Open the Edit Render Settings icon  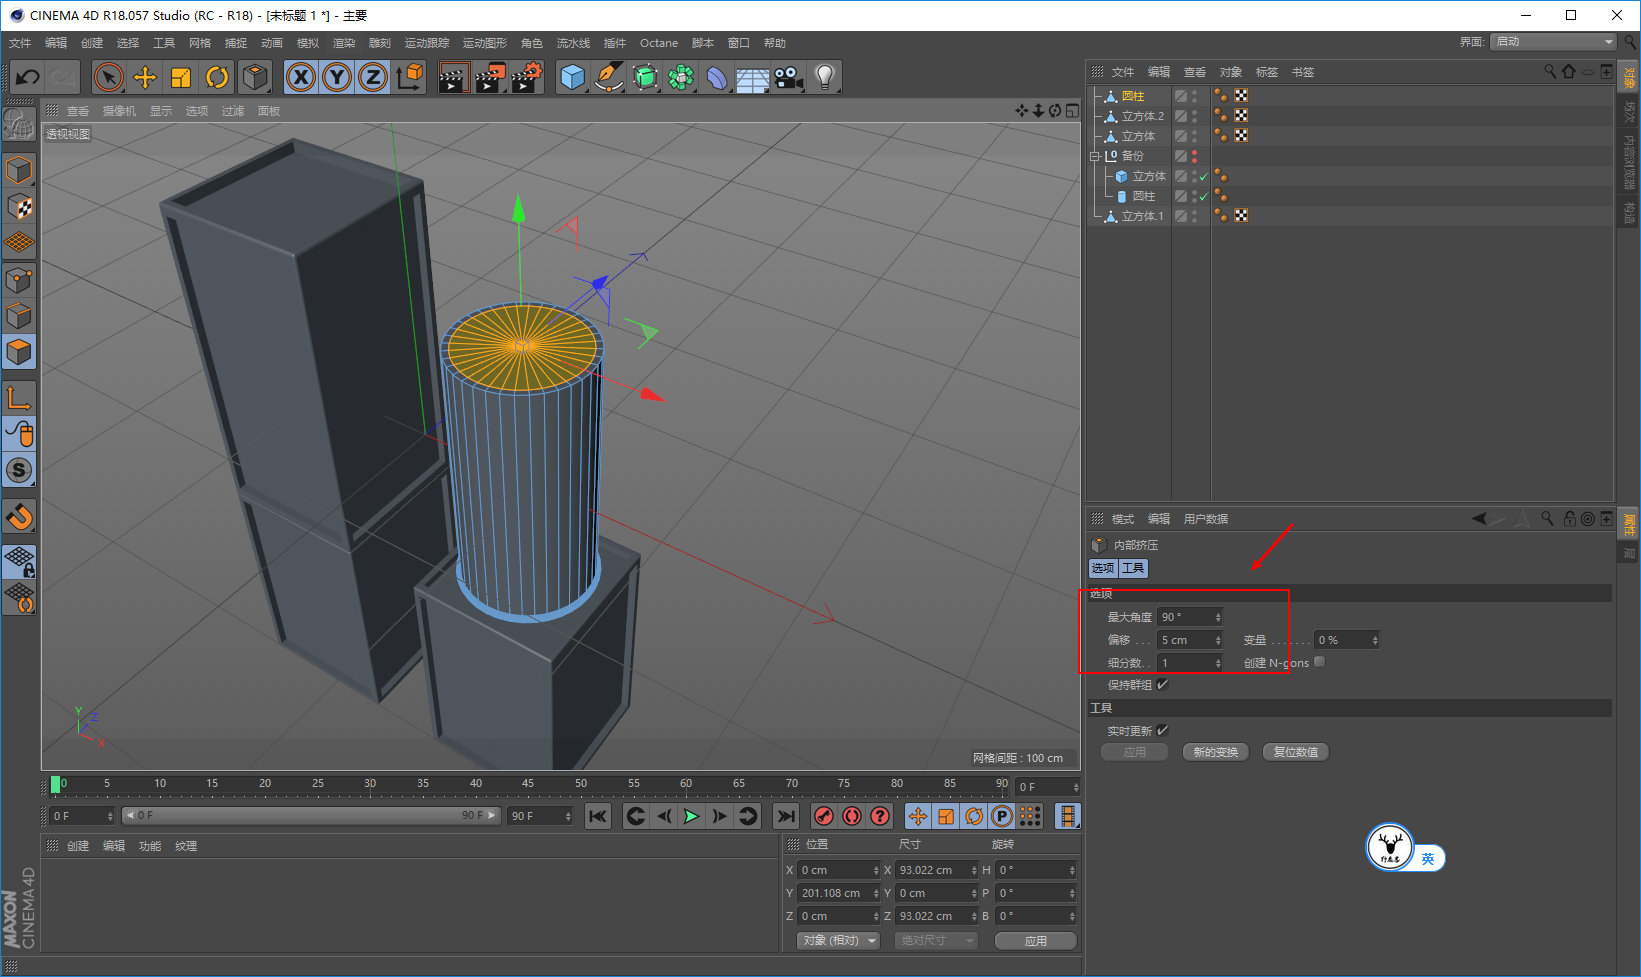pos(526,77)
